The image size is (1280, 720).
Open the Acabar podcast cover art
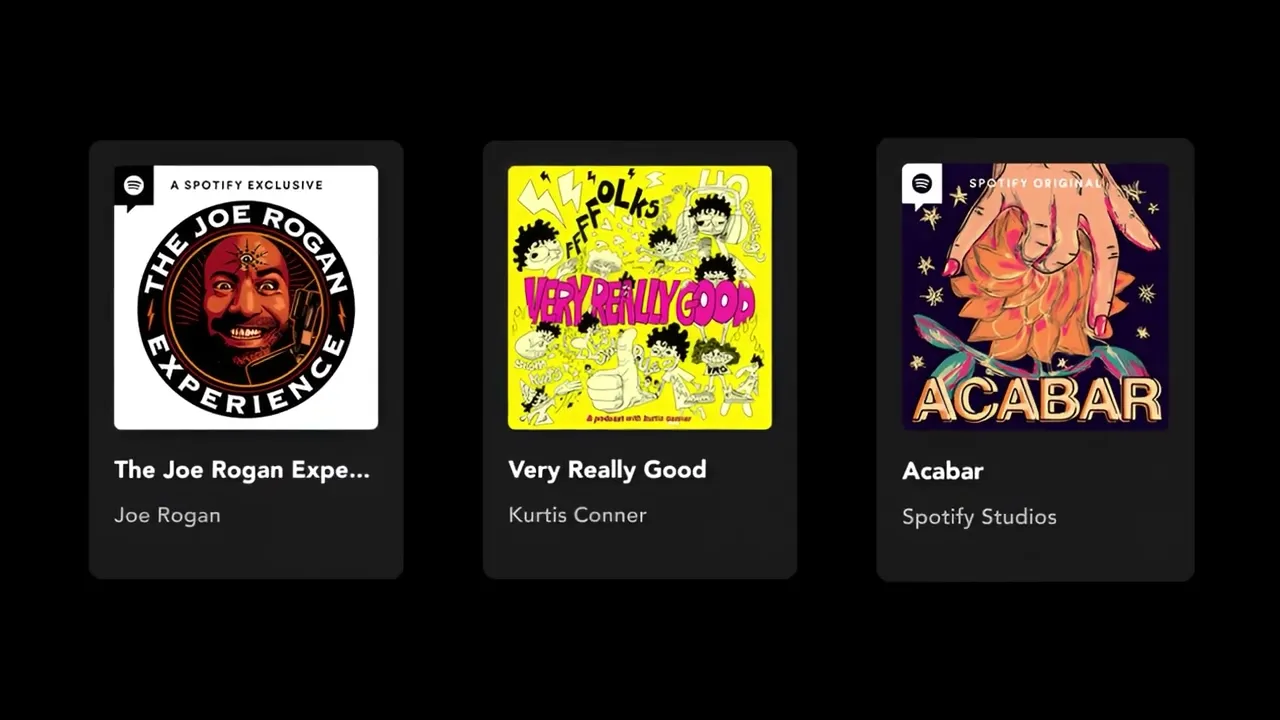tap(1035, 297)
